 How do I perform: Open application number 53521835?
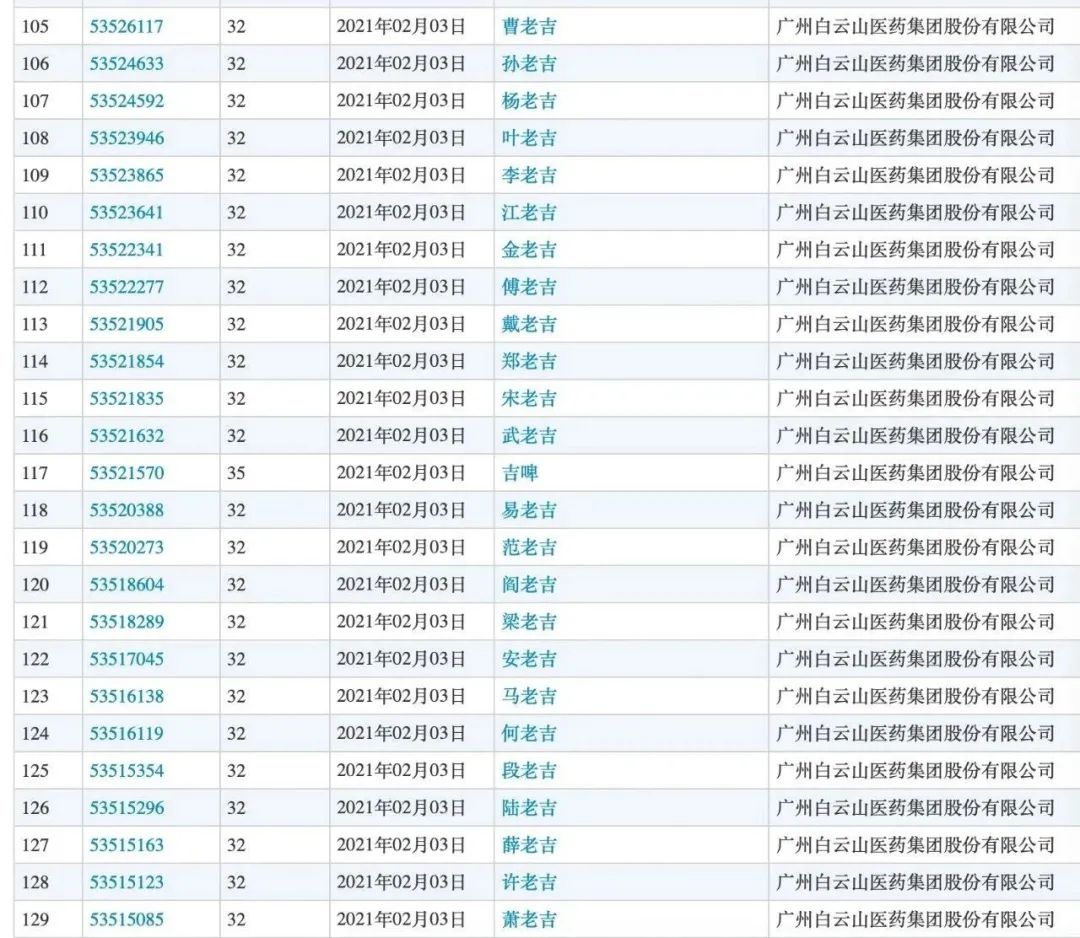(127, 399)
